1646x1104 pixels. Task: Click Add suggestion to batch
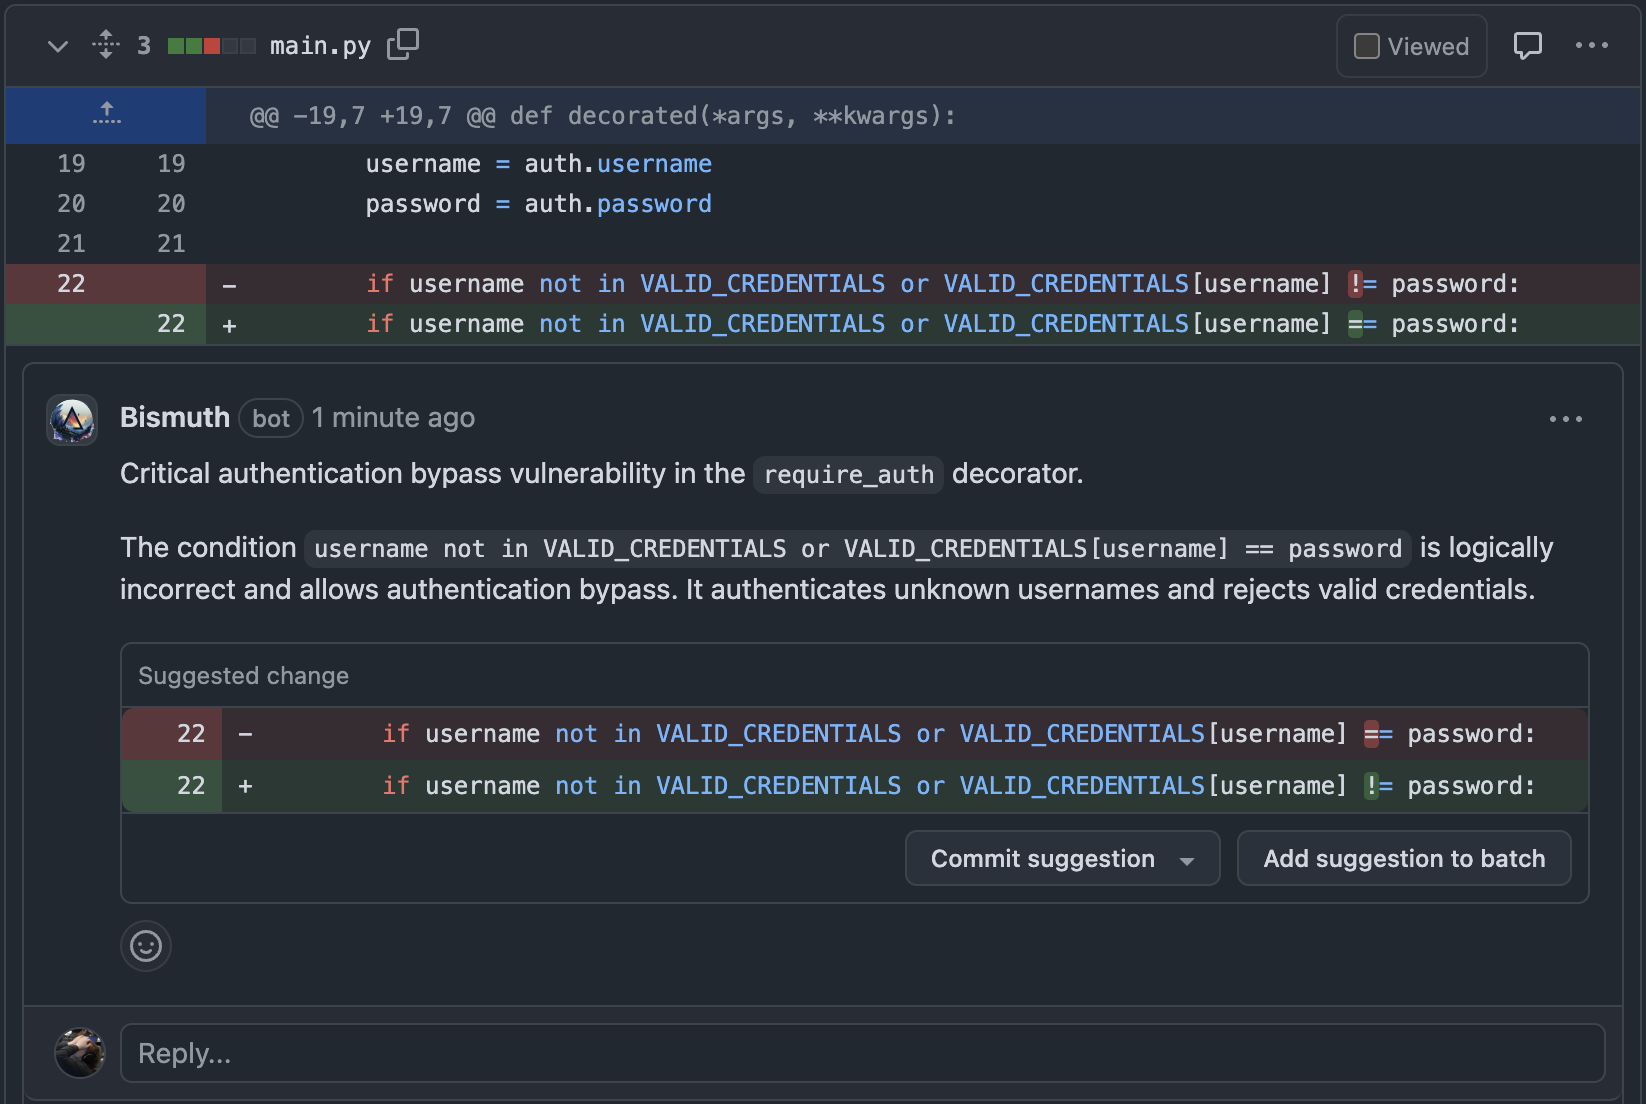[1403, 858]
